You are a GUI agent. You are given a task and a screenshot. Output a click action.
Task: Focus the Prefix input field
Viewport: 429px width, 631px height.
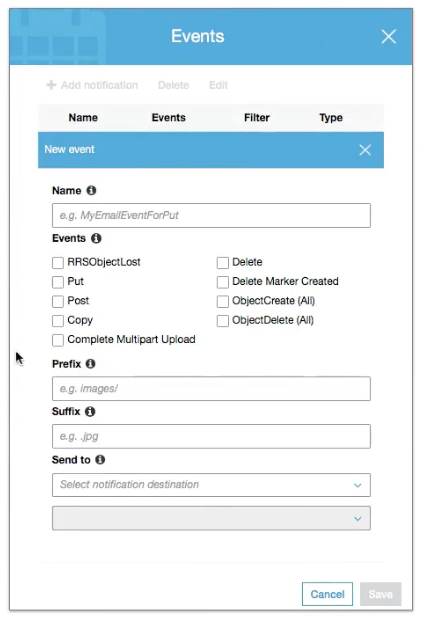click(x=211, y=389)
